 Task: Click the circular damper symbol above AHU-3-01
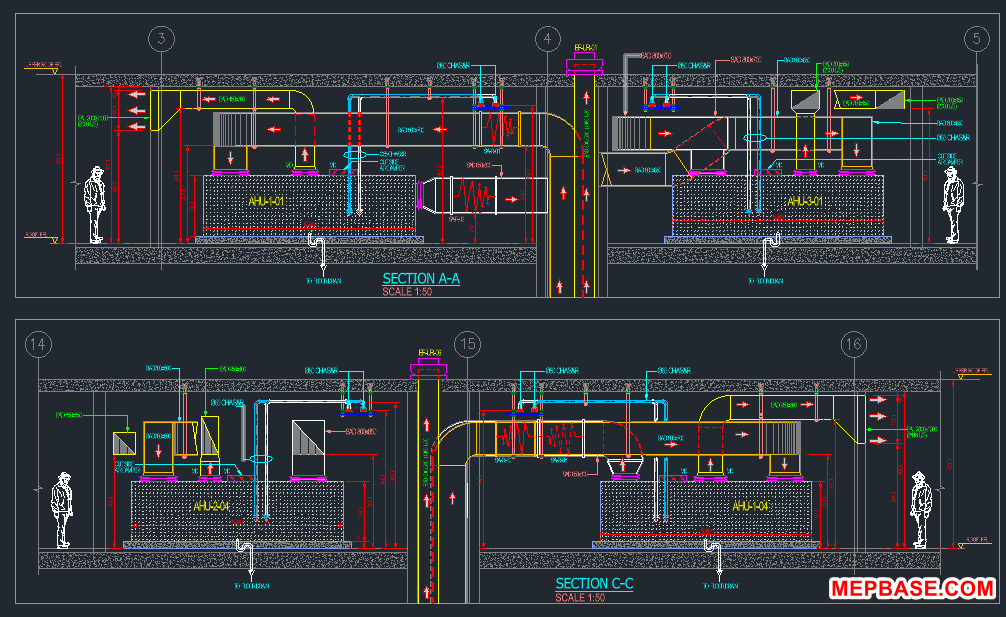tap(756, 138)
